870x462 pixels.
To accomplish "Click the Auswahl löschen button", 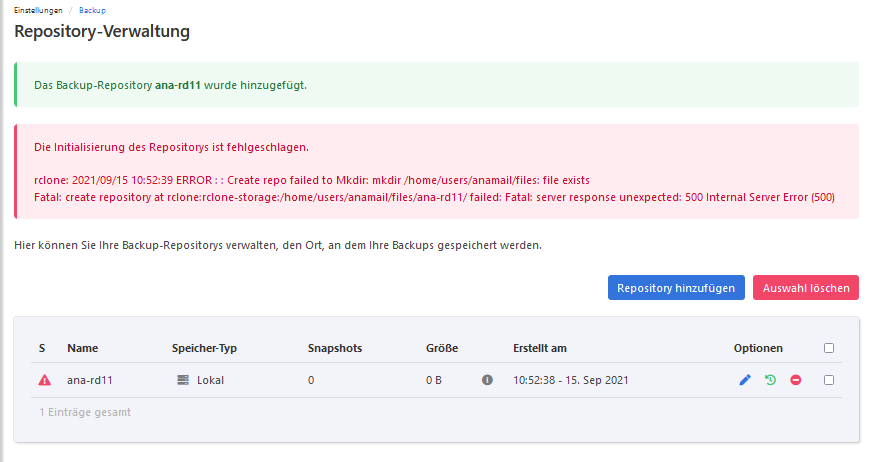I will 805,288.
